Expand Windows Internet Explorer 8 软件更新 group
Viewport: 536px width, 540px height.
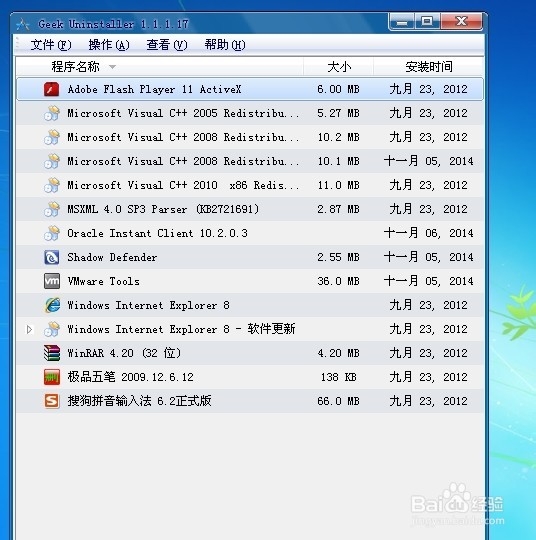29,330
